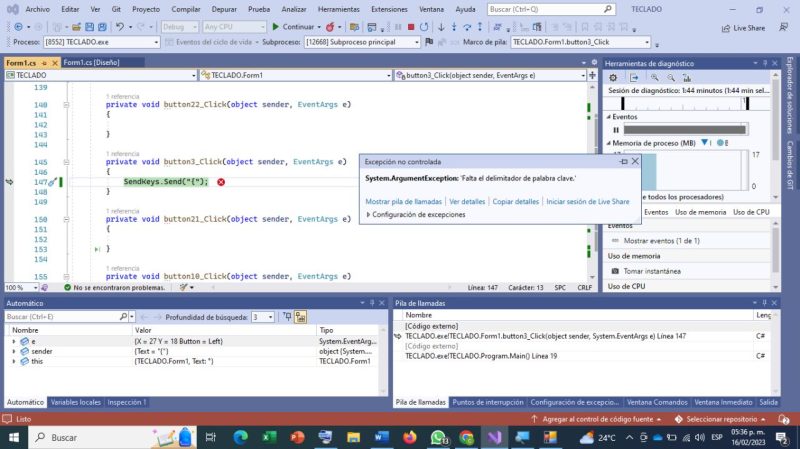
Task: Collapse the Eventos graph section
Action: (607, 117)
